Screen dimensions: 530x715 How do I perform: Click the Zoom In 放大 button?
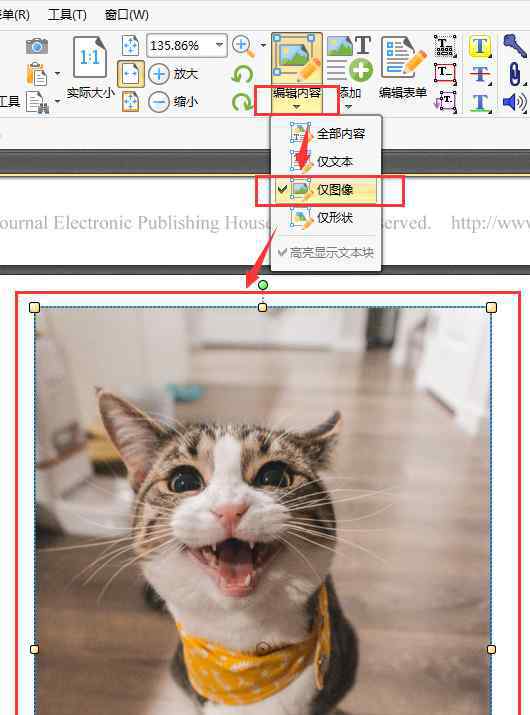click(173, 74)
